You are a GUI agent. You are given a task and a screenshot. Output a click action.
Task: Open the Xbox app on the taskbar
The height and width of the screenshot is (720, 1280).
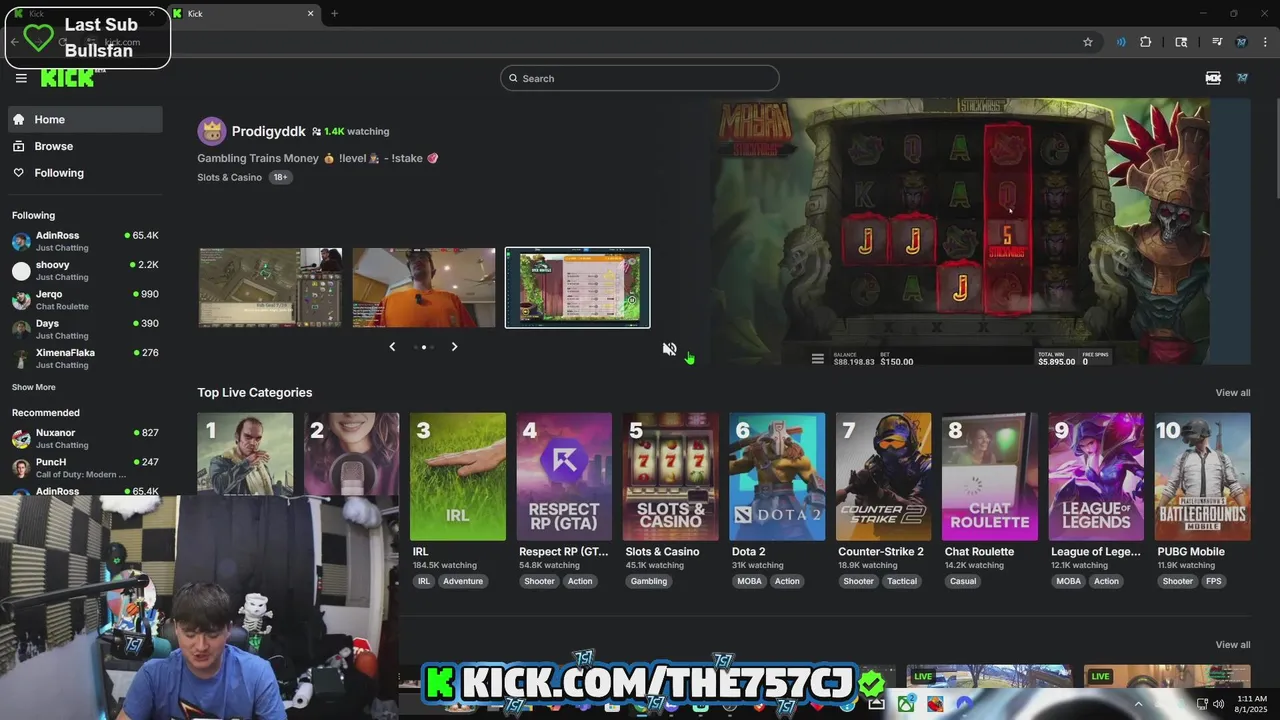pos(906,704)
